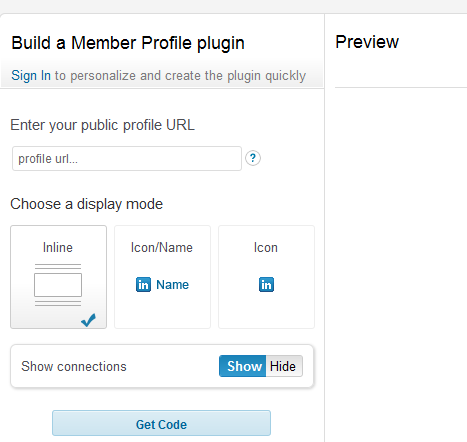The image size is (467, 442).
Task: Click the Sign In link
Action: click(x=31, y=76)
